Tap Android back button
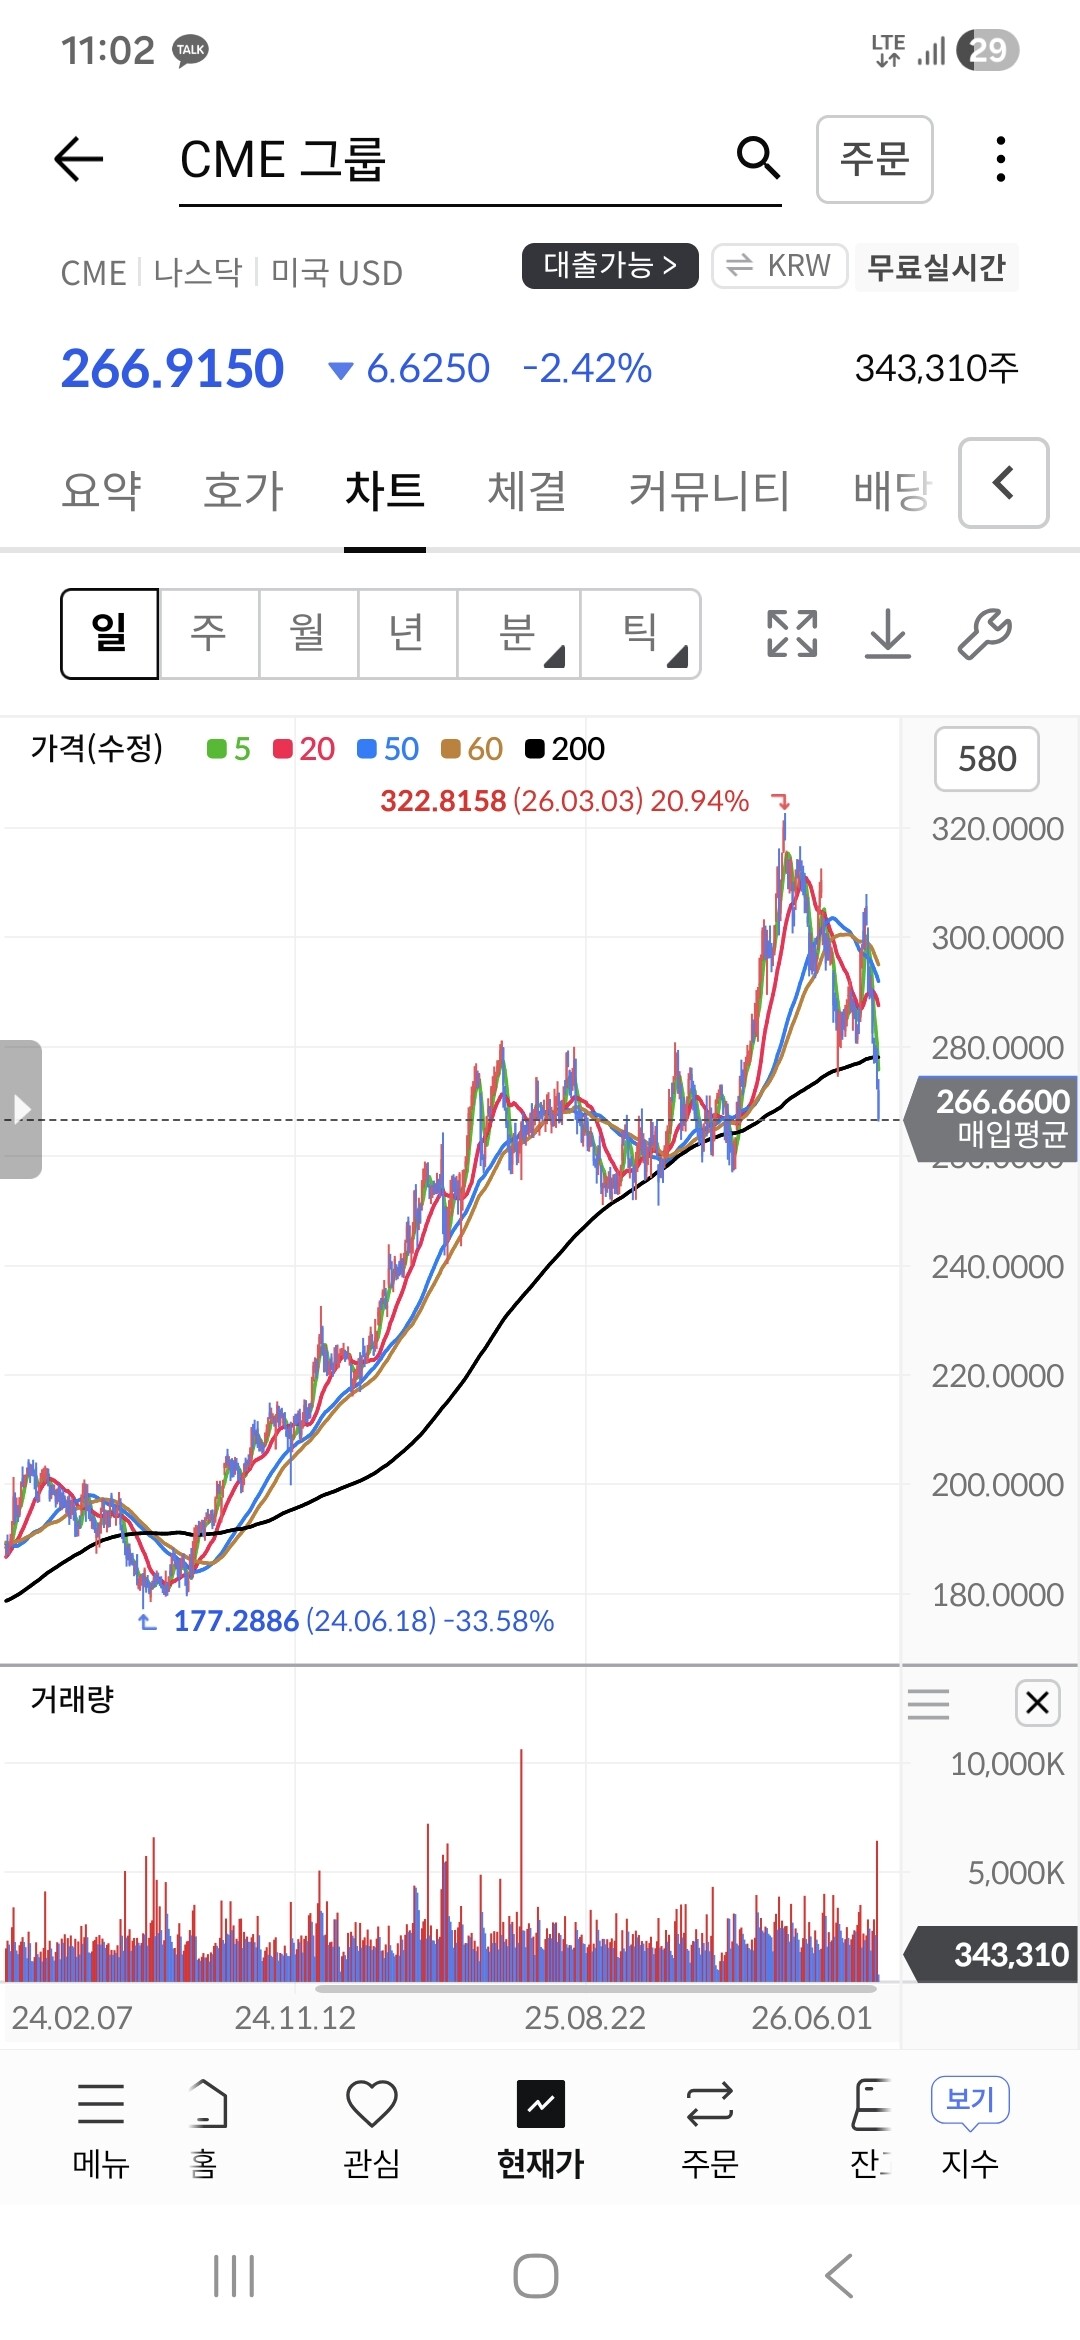 point(839,2277)
